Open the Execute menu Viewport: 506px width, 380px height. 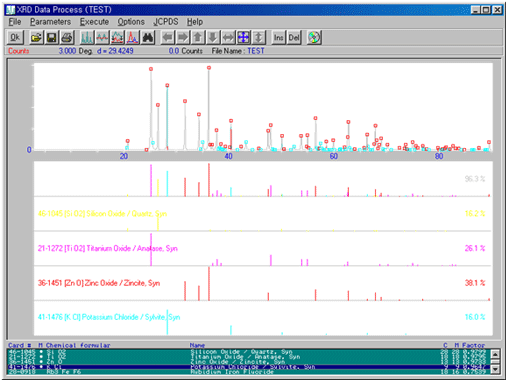94,22
